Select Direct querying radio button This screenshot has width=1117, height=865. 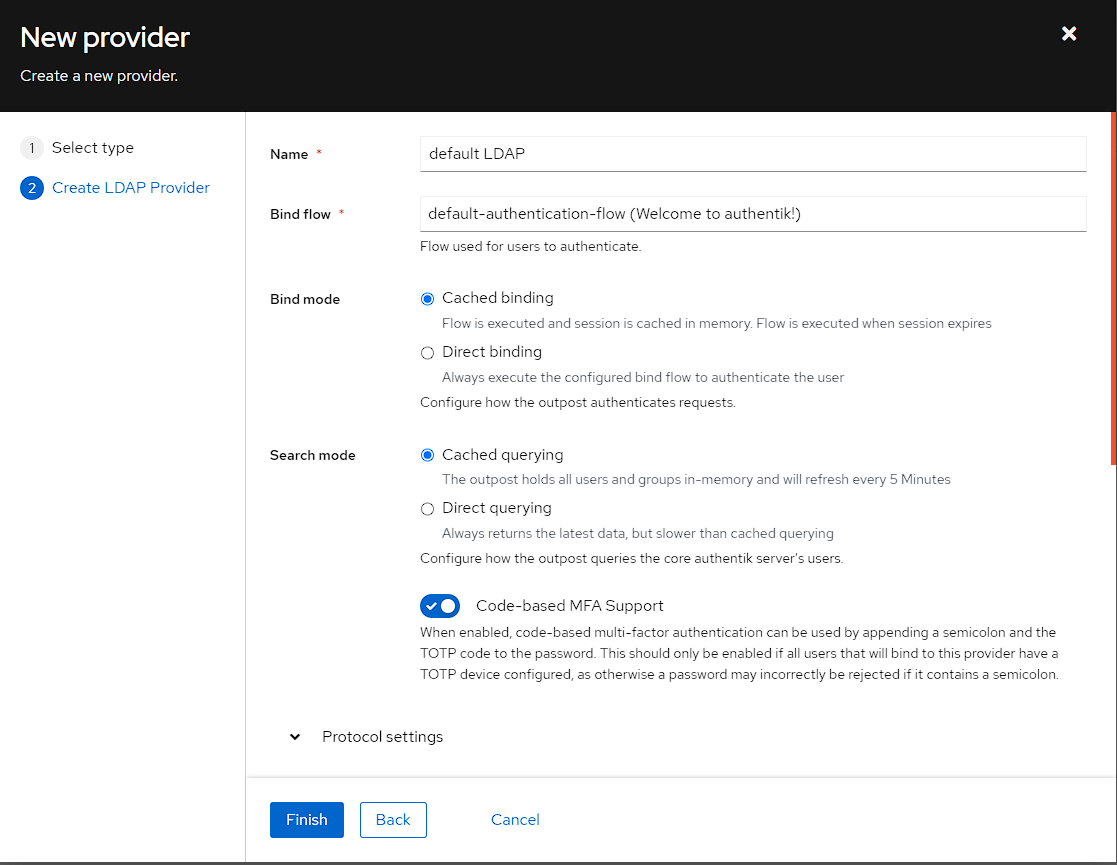tap(428, 509)
